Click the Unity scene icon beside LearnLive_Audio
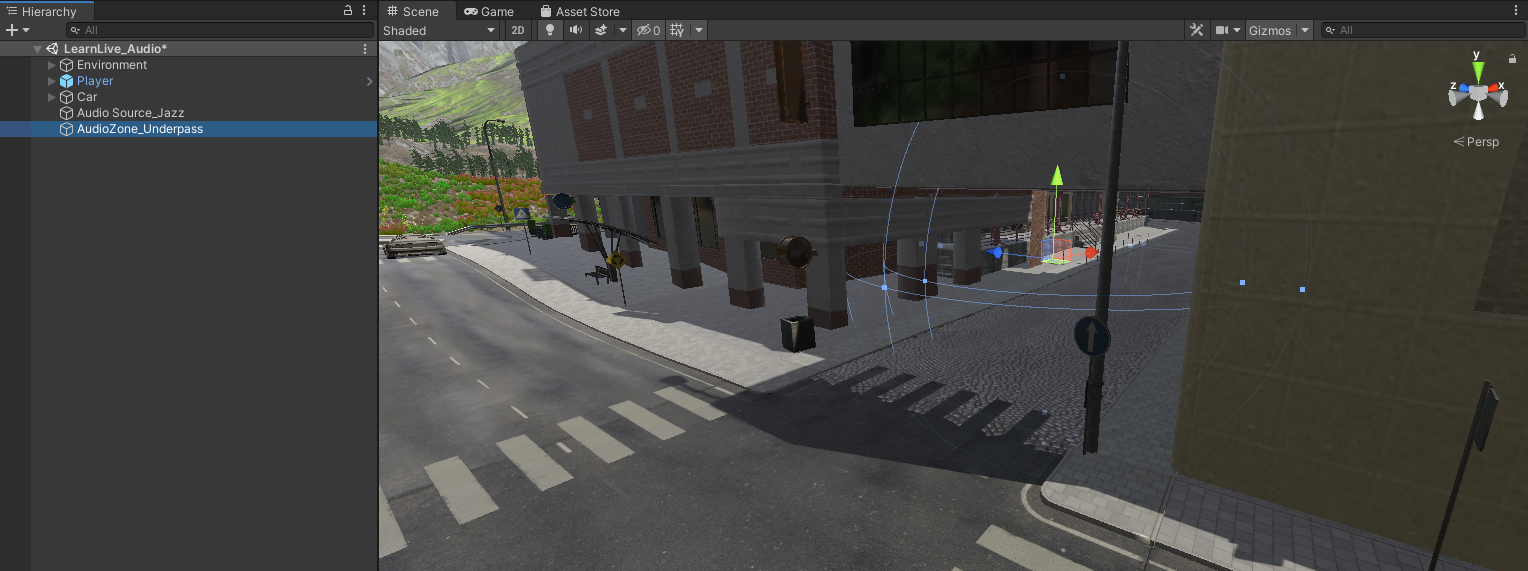The image size is (1528, 571). [52, 49]
